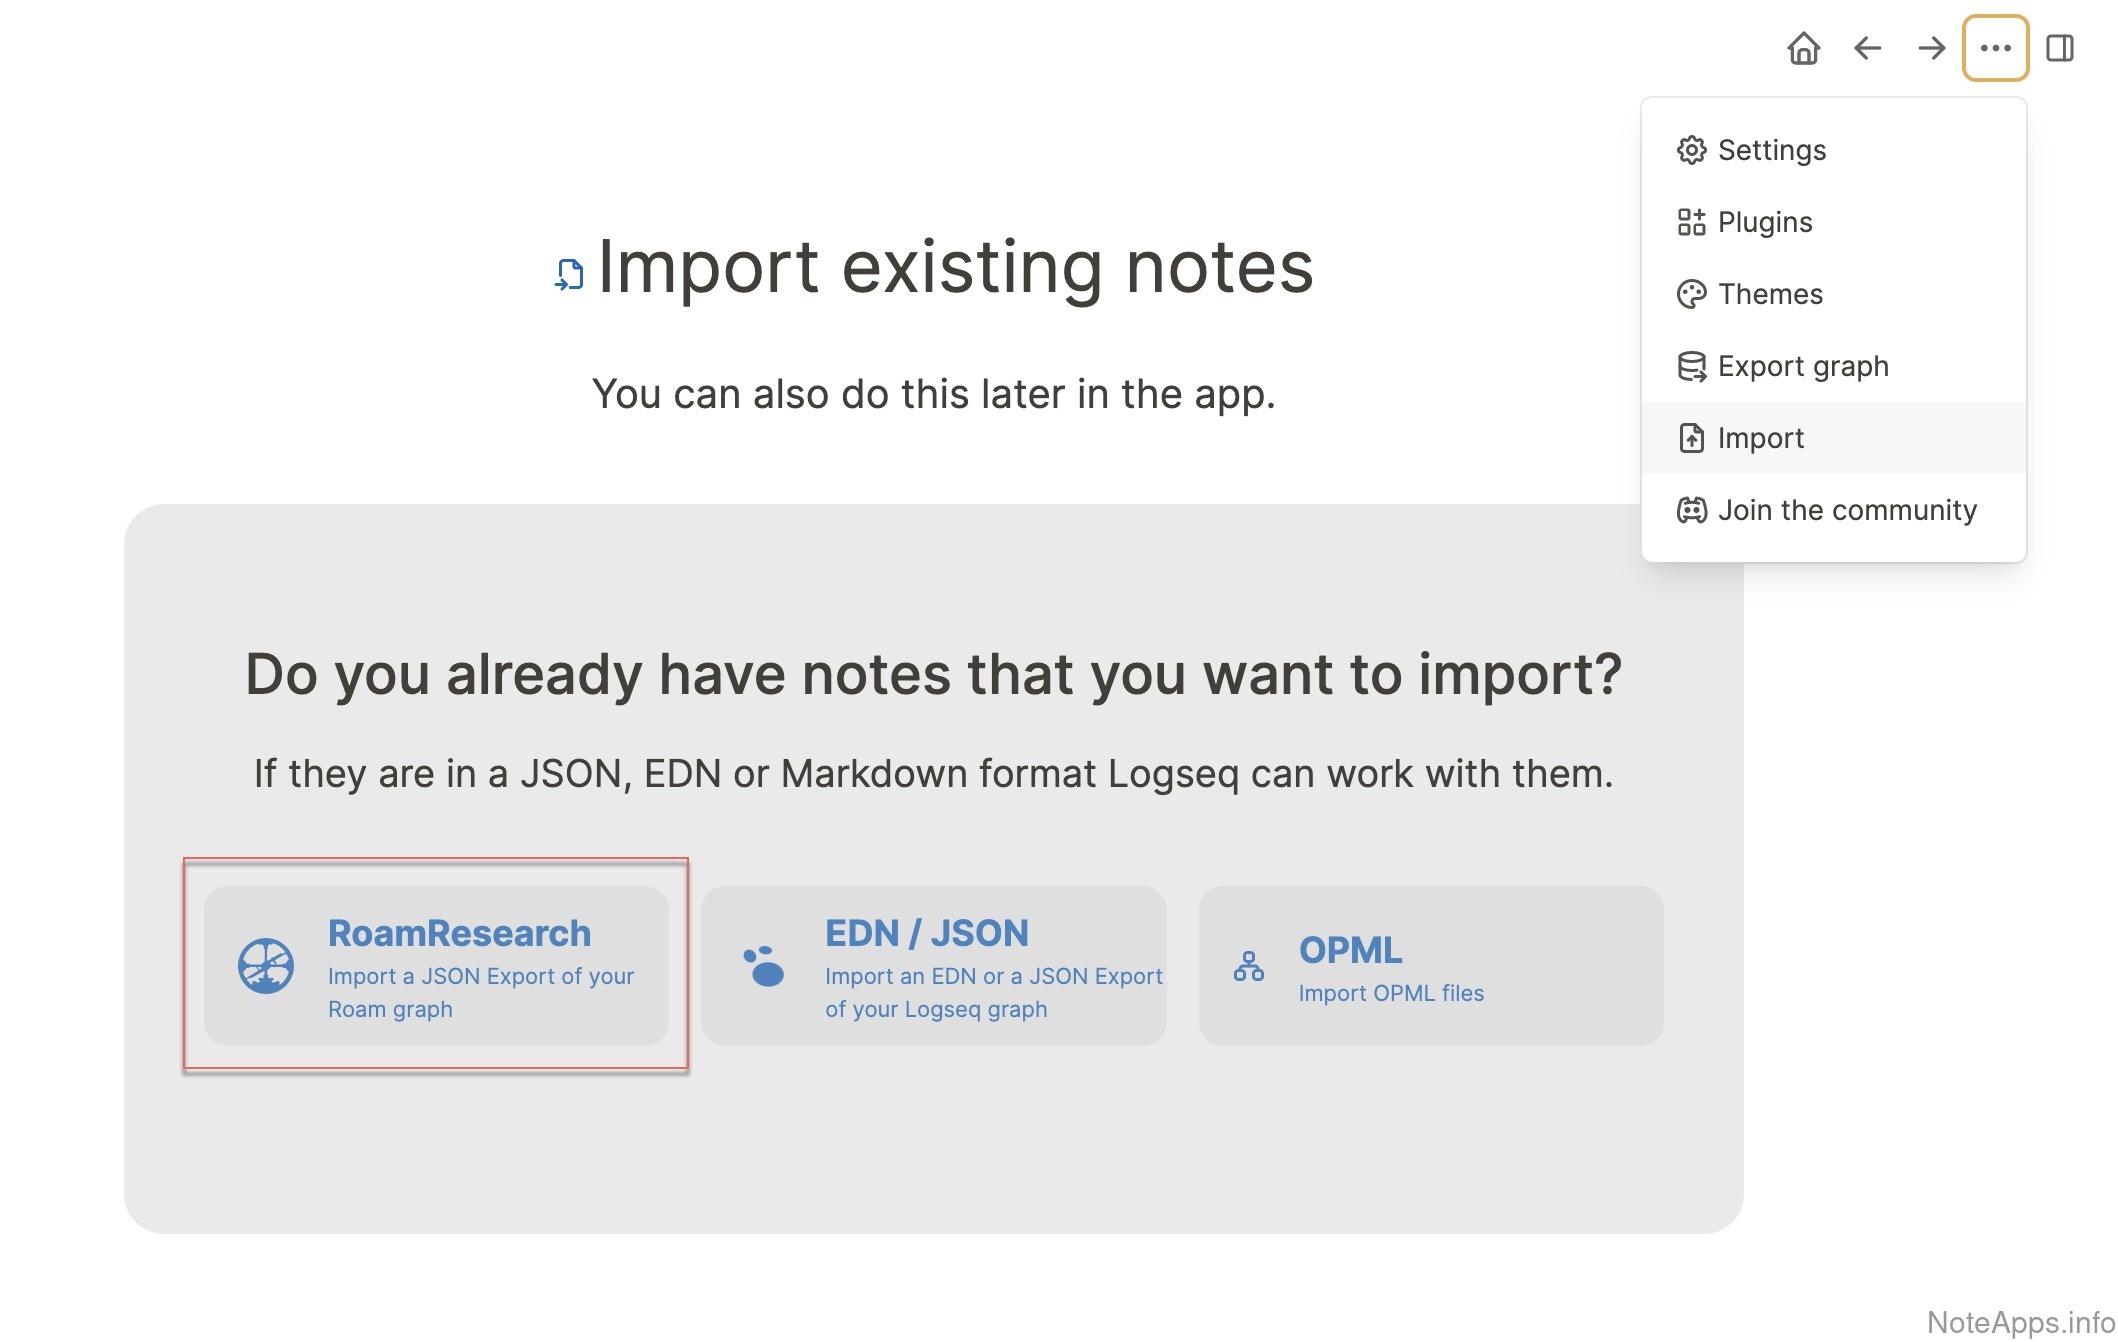The image size is (2118, 1342).
Task: Click the import icon beside the page title
Action: [x=569, y=274]
